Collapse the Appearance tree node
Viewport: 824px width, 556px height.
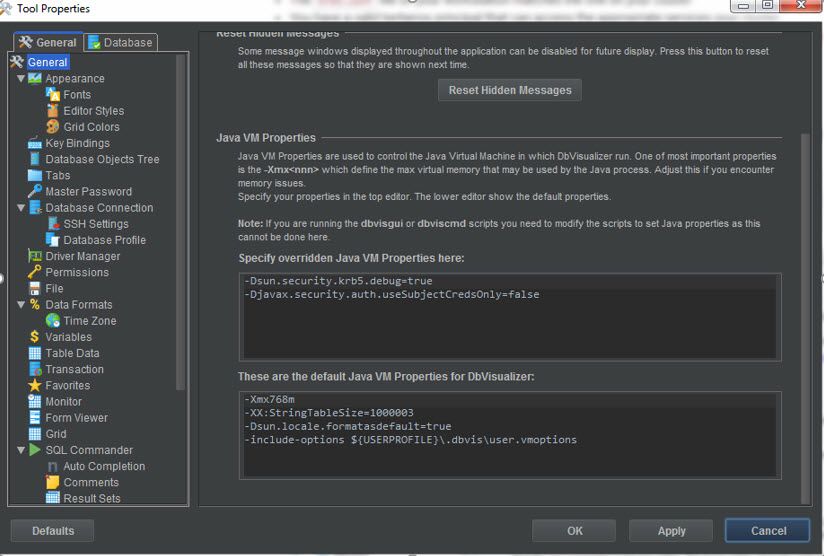[21, 78]
